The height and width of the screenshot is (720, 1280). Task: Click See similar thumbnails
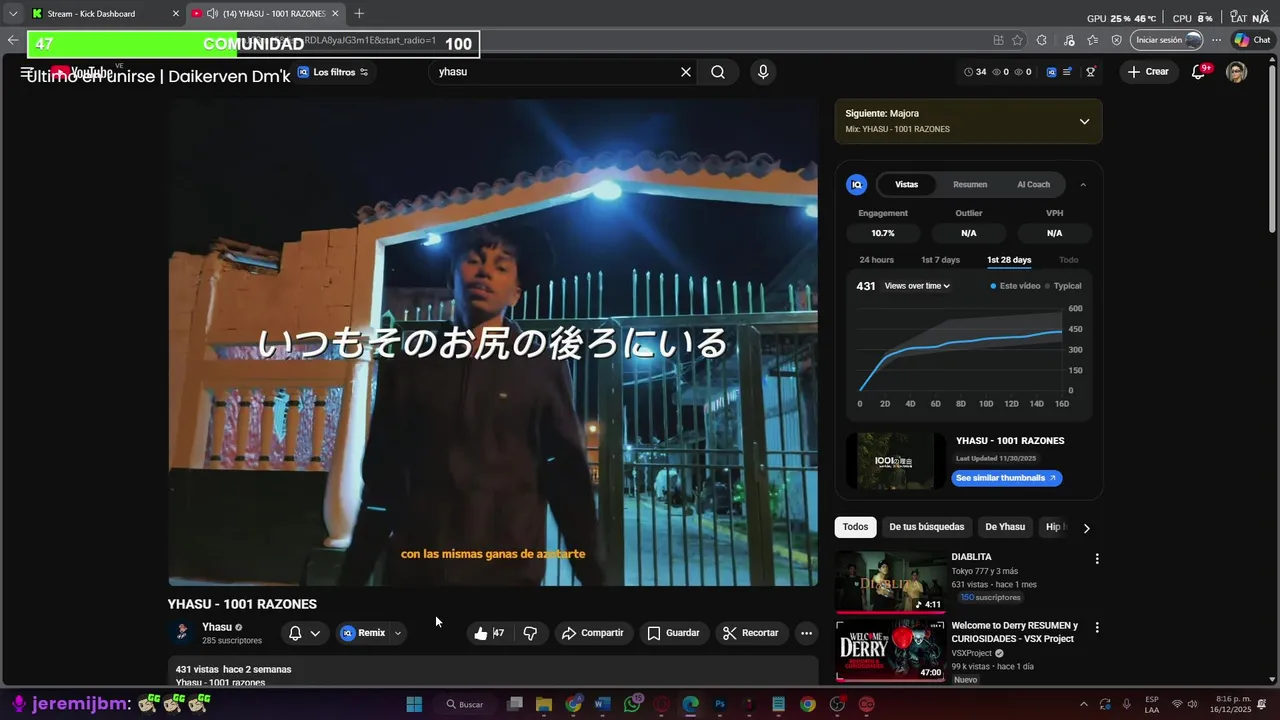[1006, 478]
